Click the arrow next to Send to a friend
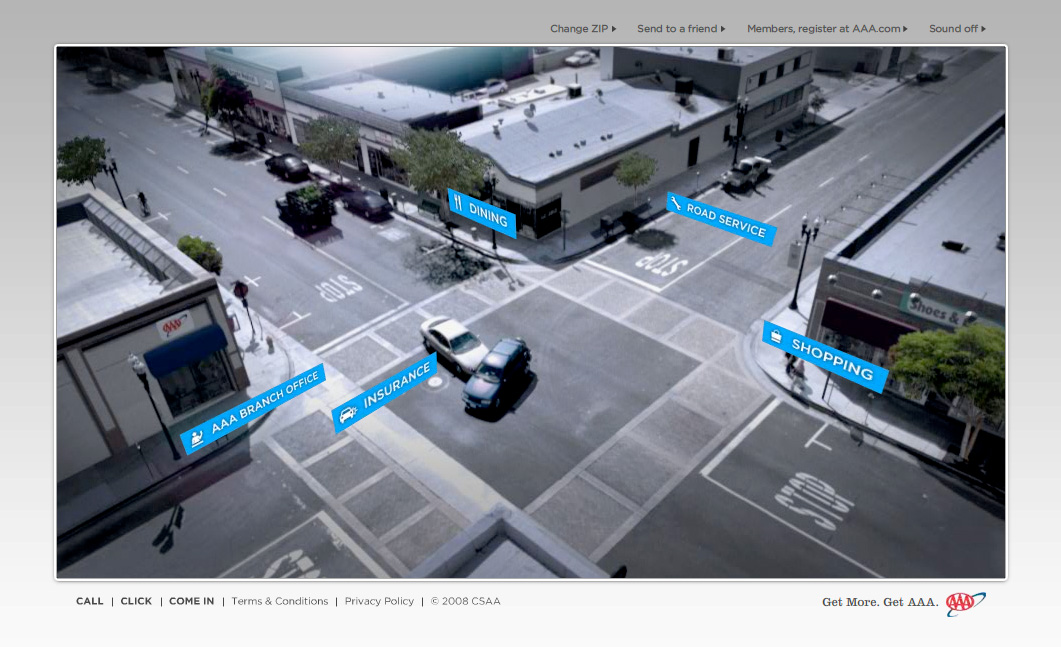This screenshot has width=1061, height=647. [x=723, y=29]
